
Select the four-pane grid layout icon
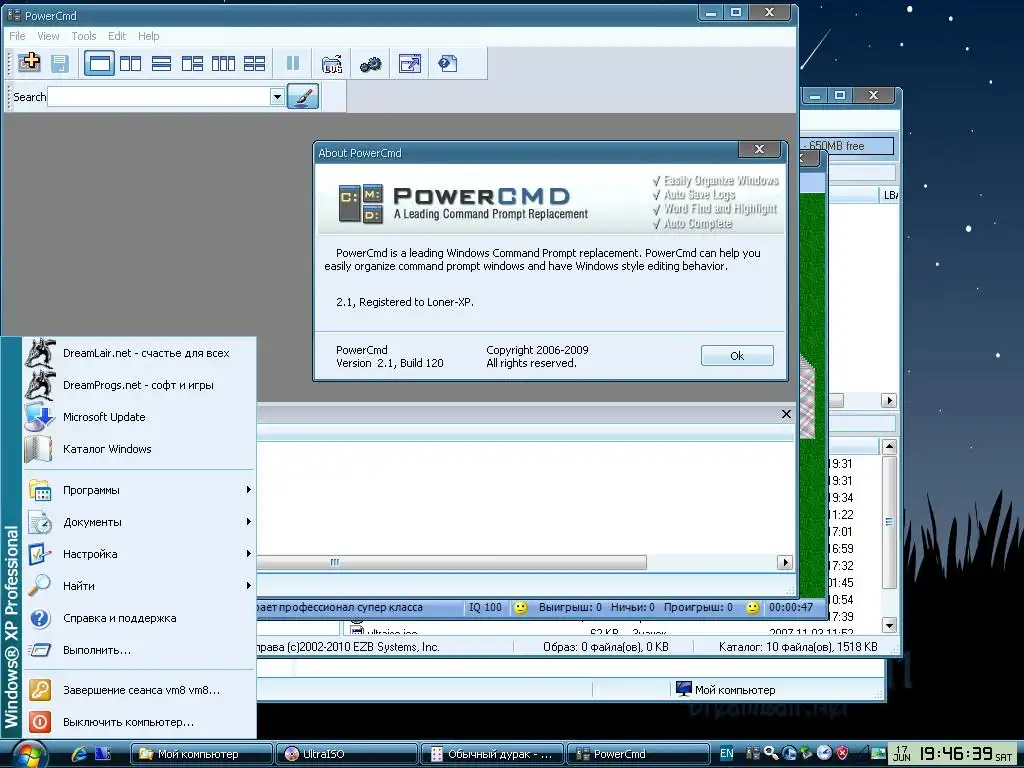pyautogui.click(x=254, y=63)
